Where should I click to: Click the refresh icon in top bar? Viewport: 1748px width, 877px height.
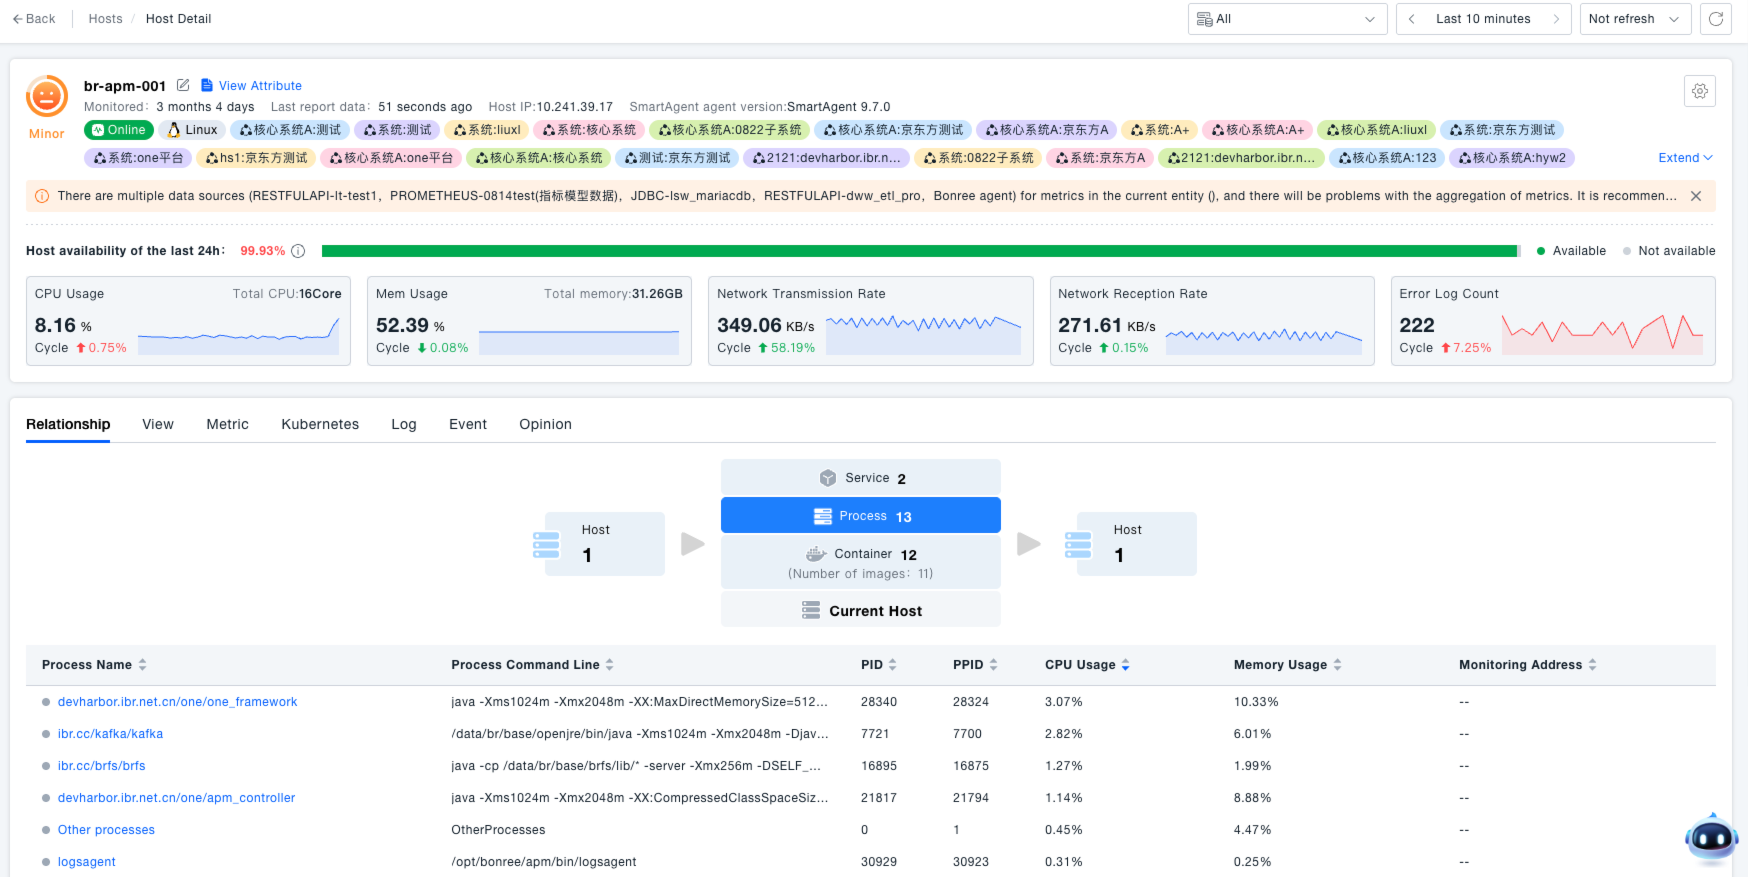1715,19
